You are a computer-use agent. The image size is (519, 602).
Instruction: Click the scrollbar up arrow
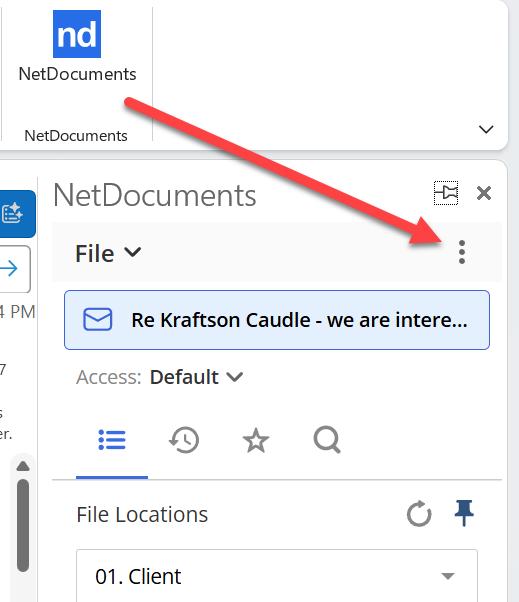coord(23,466)
